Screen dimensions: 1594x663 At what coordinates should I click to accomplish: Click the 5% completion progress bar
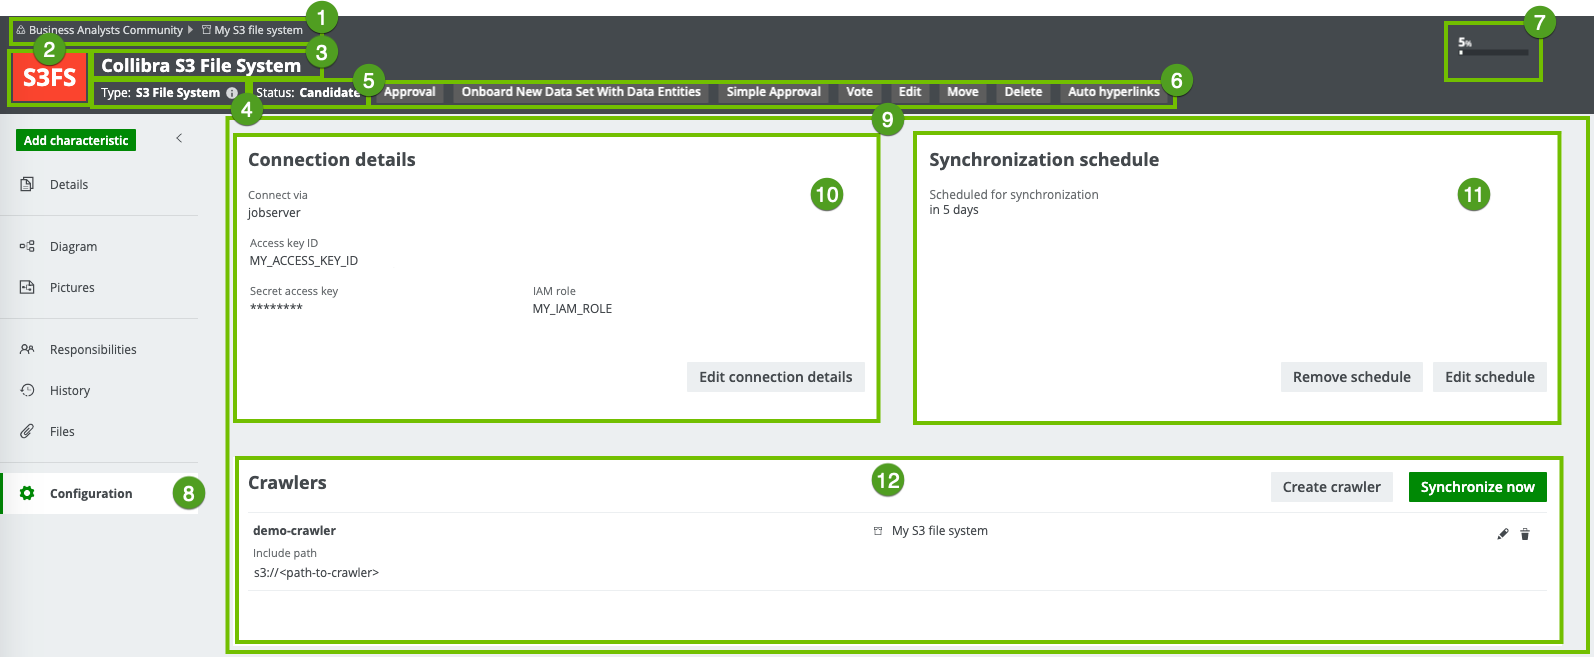pyautogui.click(x=1493, y=51)
